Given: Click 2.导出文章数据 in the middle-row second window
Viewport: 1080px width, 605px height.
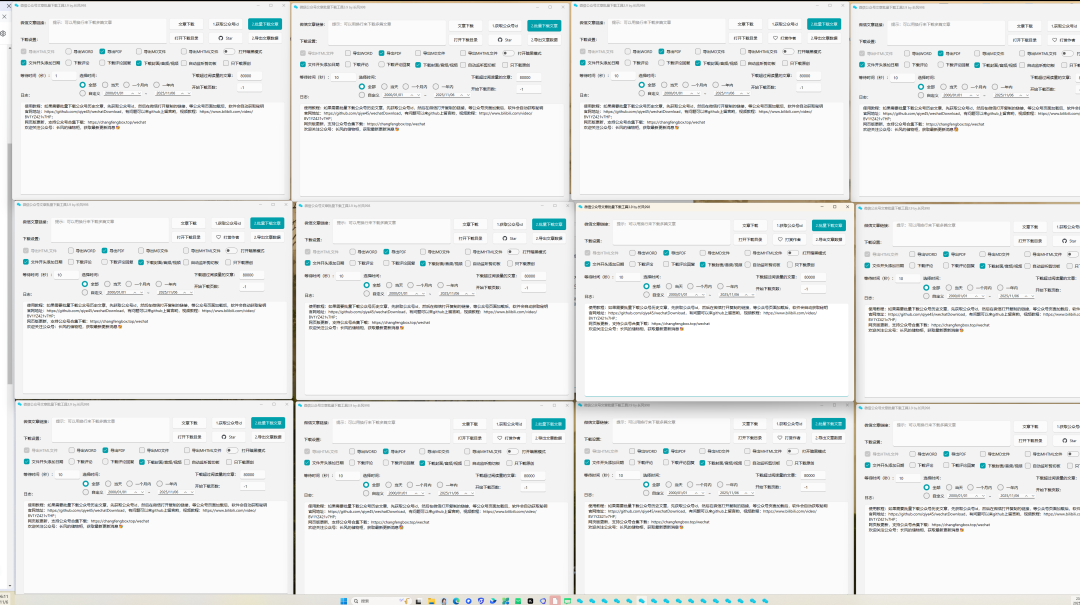Looking at the screenshot, I should 548,238.
